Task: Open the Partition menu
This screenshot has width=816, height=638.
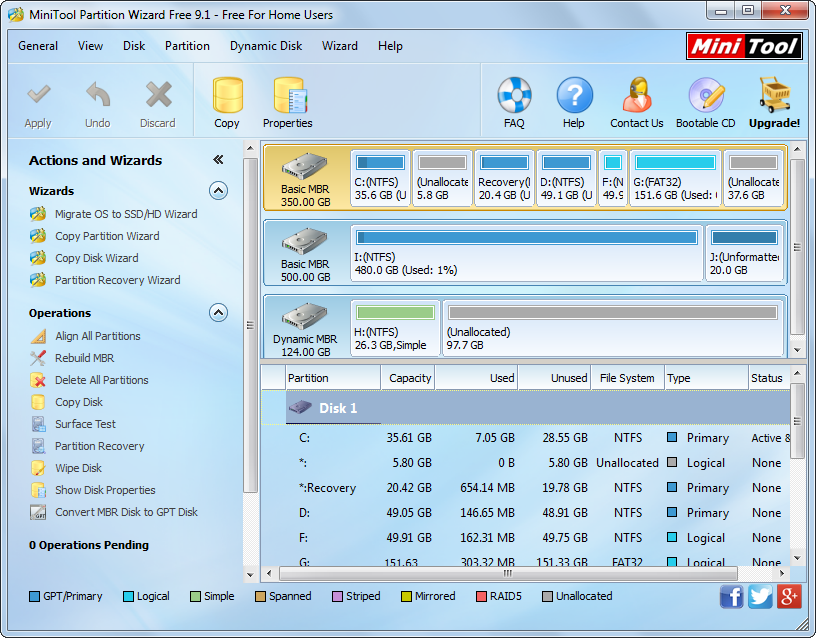Action: click(187, 46)
